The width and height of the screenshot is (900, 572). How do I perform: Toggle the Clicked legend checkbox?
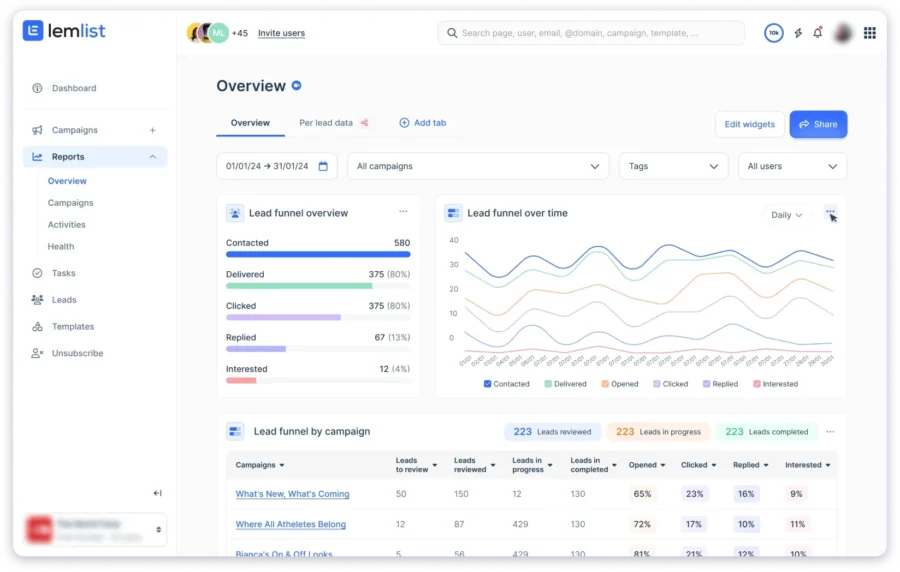pyautogui.click(x=657, y=384)
